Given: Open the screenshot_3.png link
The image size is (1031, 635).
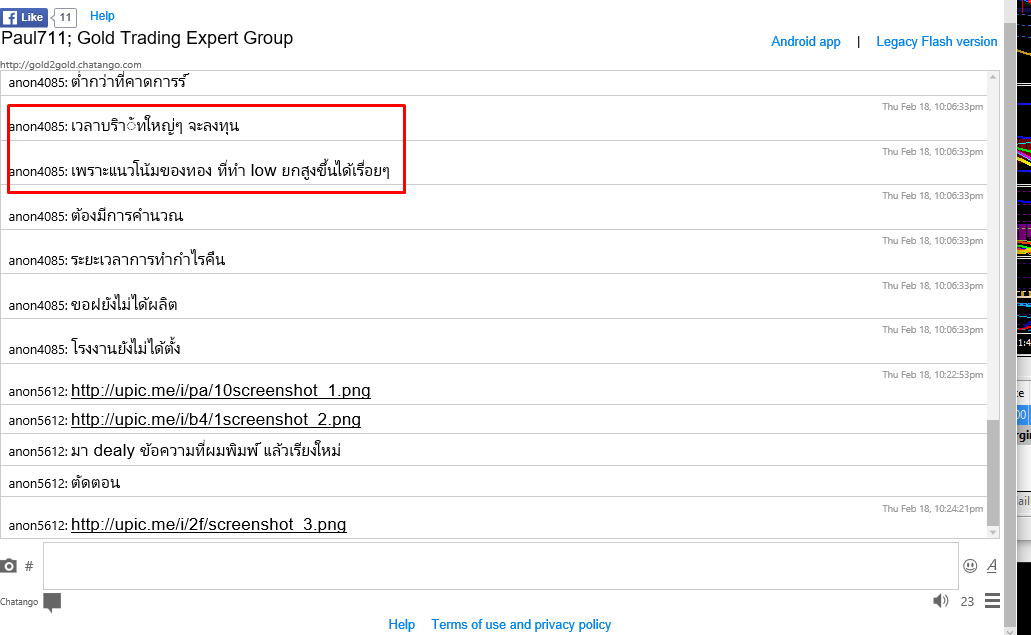Looking at the screenshot, I should [x=209, y=525].
